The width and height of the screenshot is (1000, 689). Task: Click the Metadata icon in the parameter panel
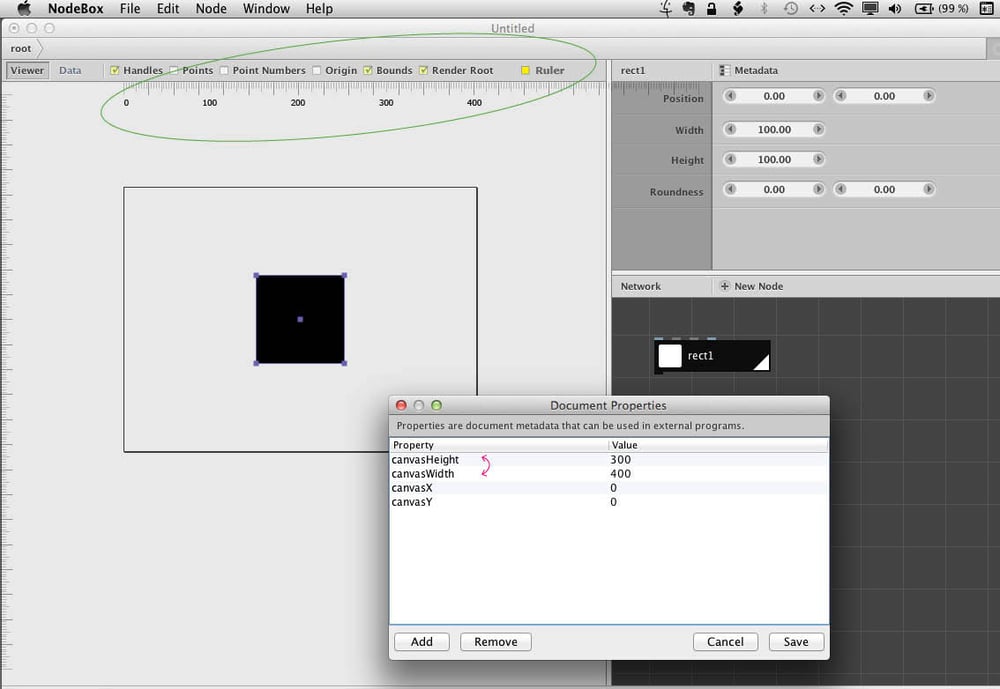coord(724,71)
